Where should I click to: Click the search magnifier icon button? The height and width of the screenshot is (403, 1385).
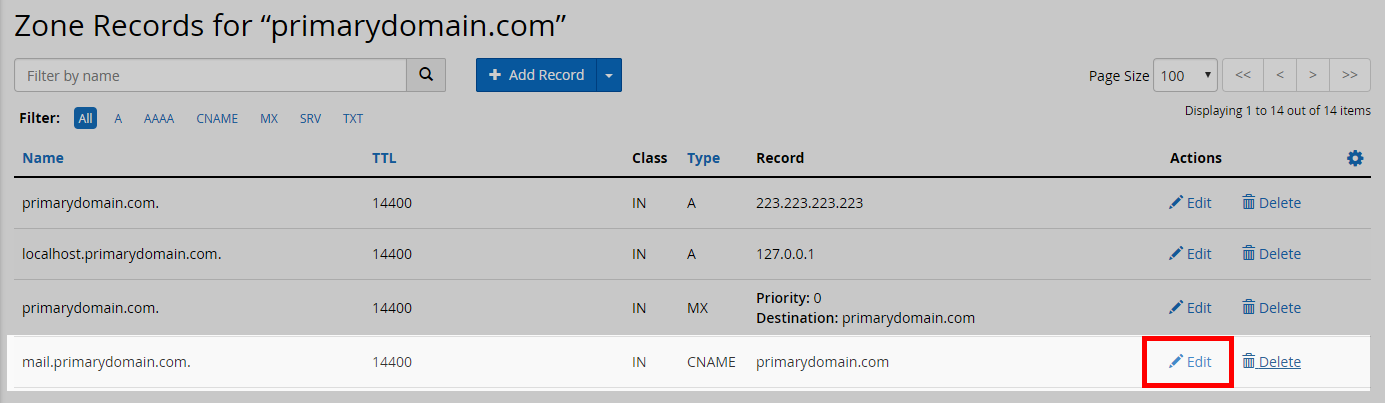(425, 75)
